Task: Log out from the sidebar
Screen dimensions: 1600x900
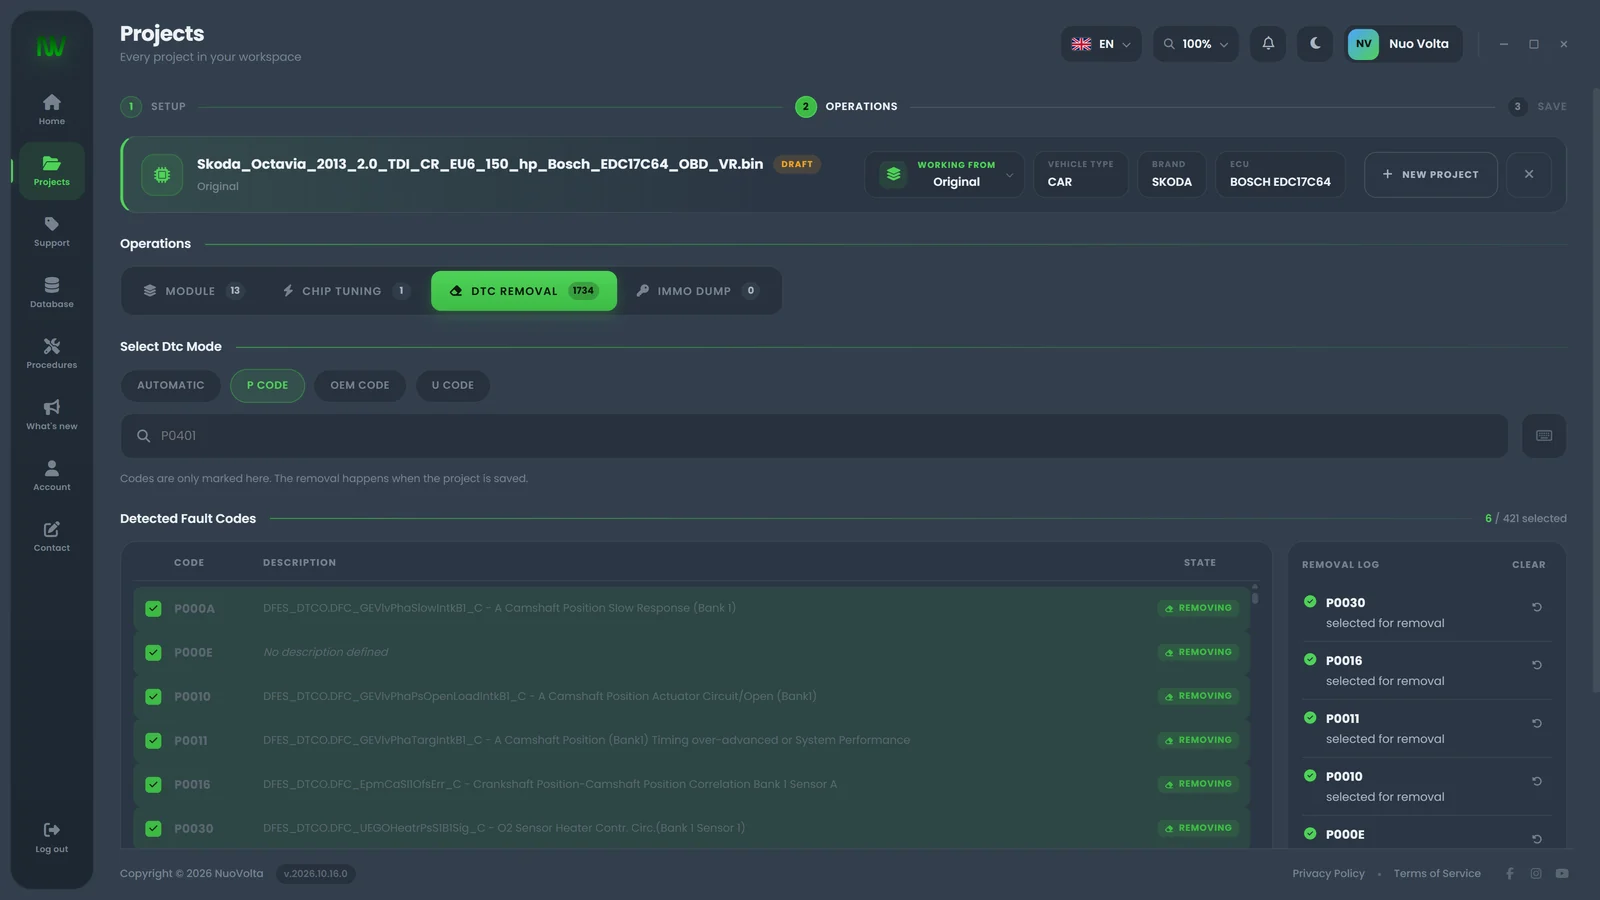Action: tap(51, 838)
